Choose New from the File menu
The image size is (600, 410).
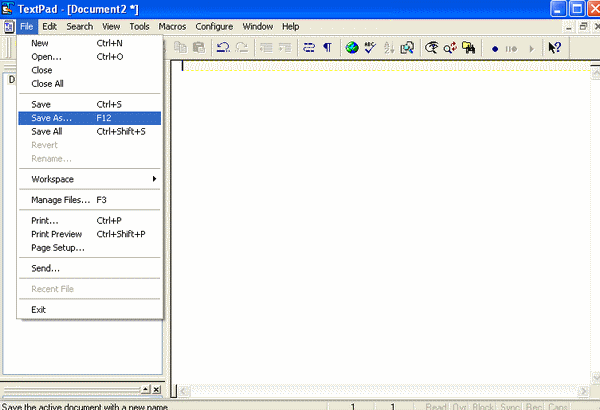click(x=90, y=43)
